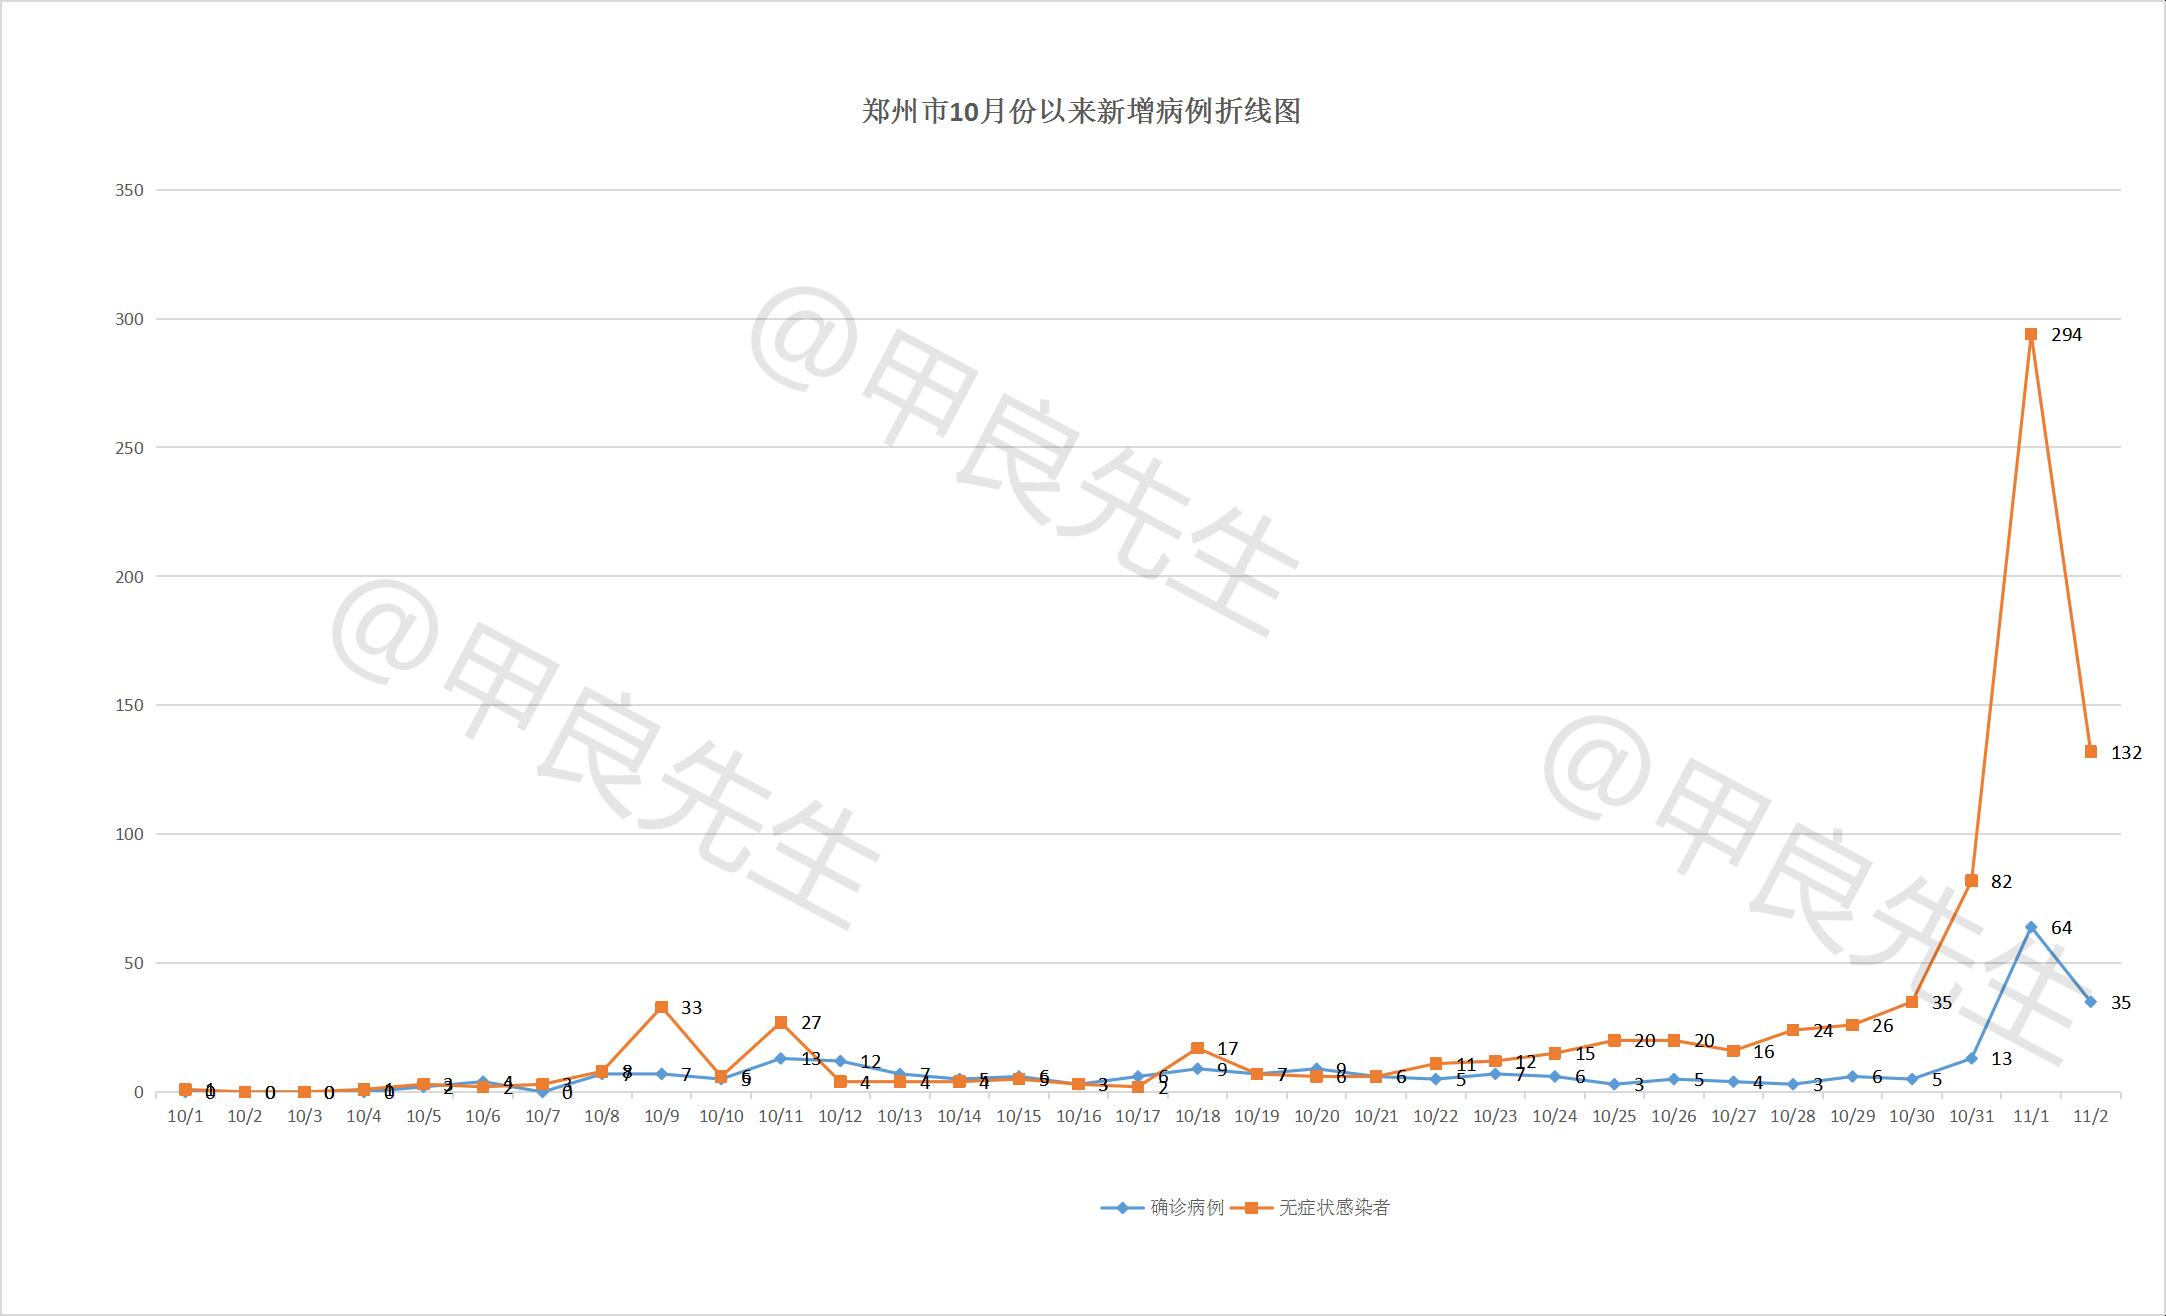This screenshot has height=1316, width=2166.
Task: Click the blue 13 label at 10/31
Action: click(2001, 1059)
